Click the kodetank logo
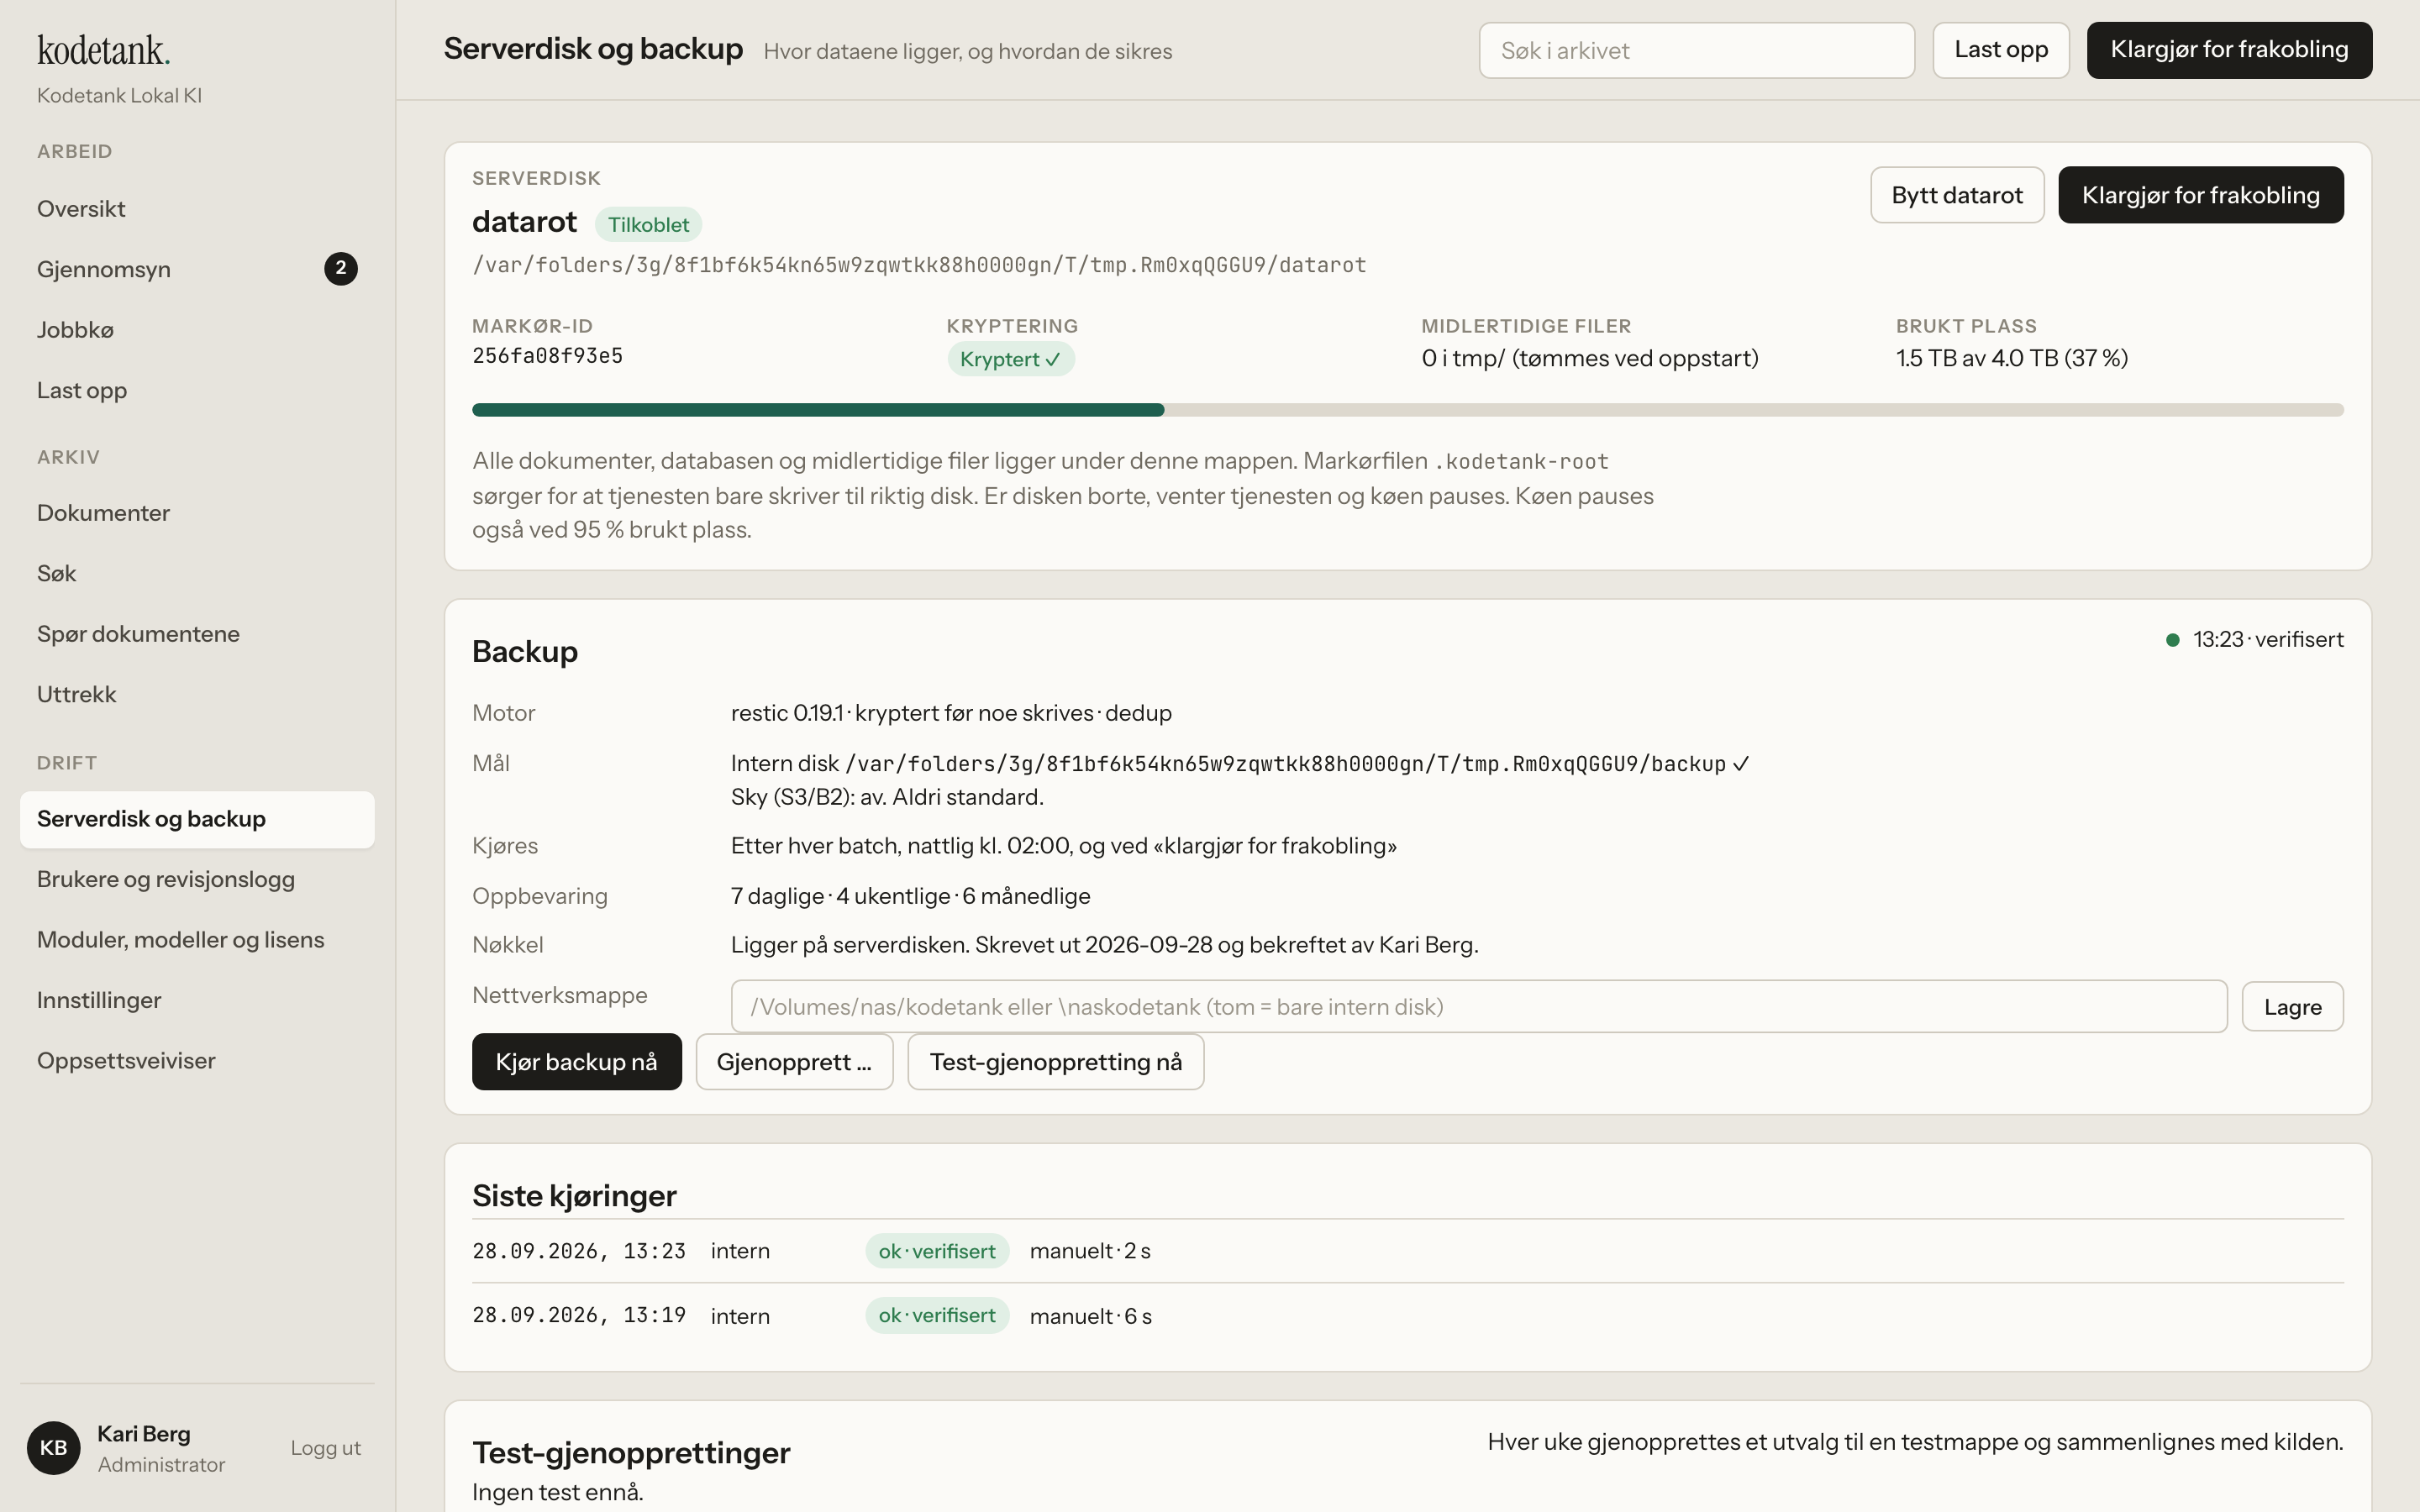 click(103, 50)
